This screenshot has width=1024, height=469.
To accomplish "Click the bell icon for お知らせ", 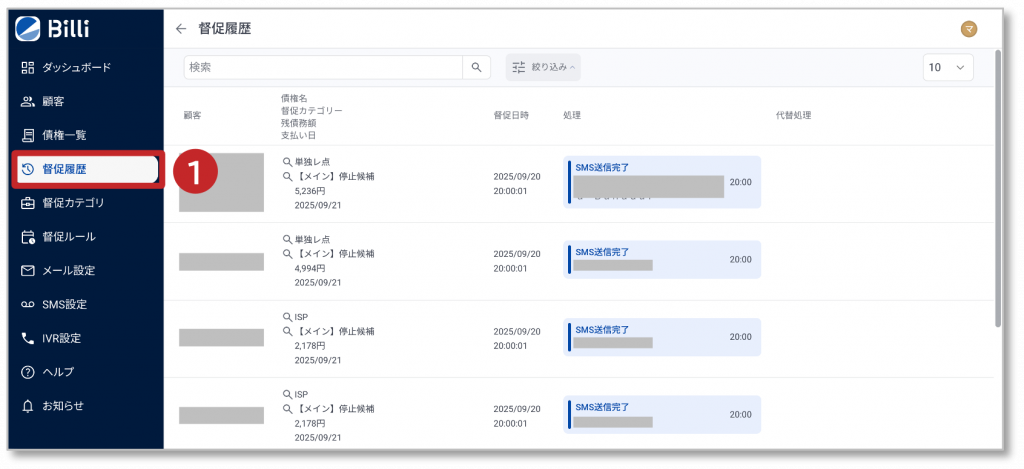I will [x=28, y=405].
